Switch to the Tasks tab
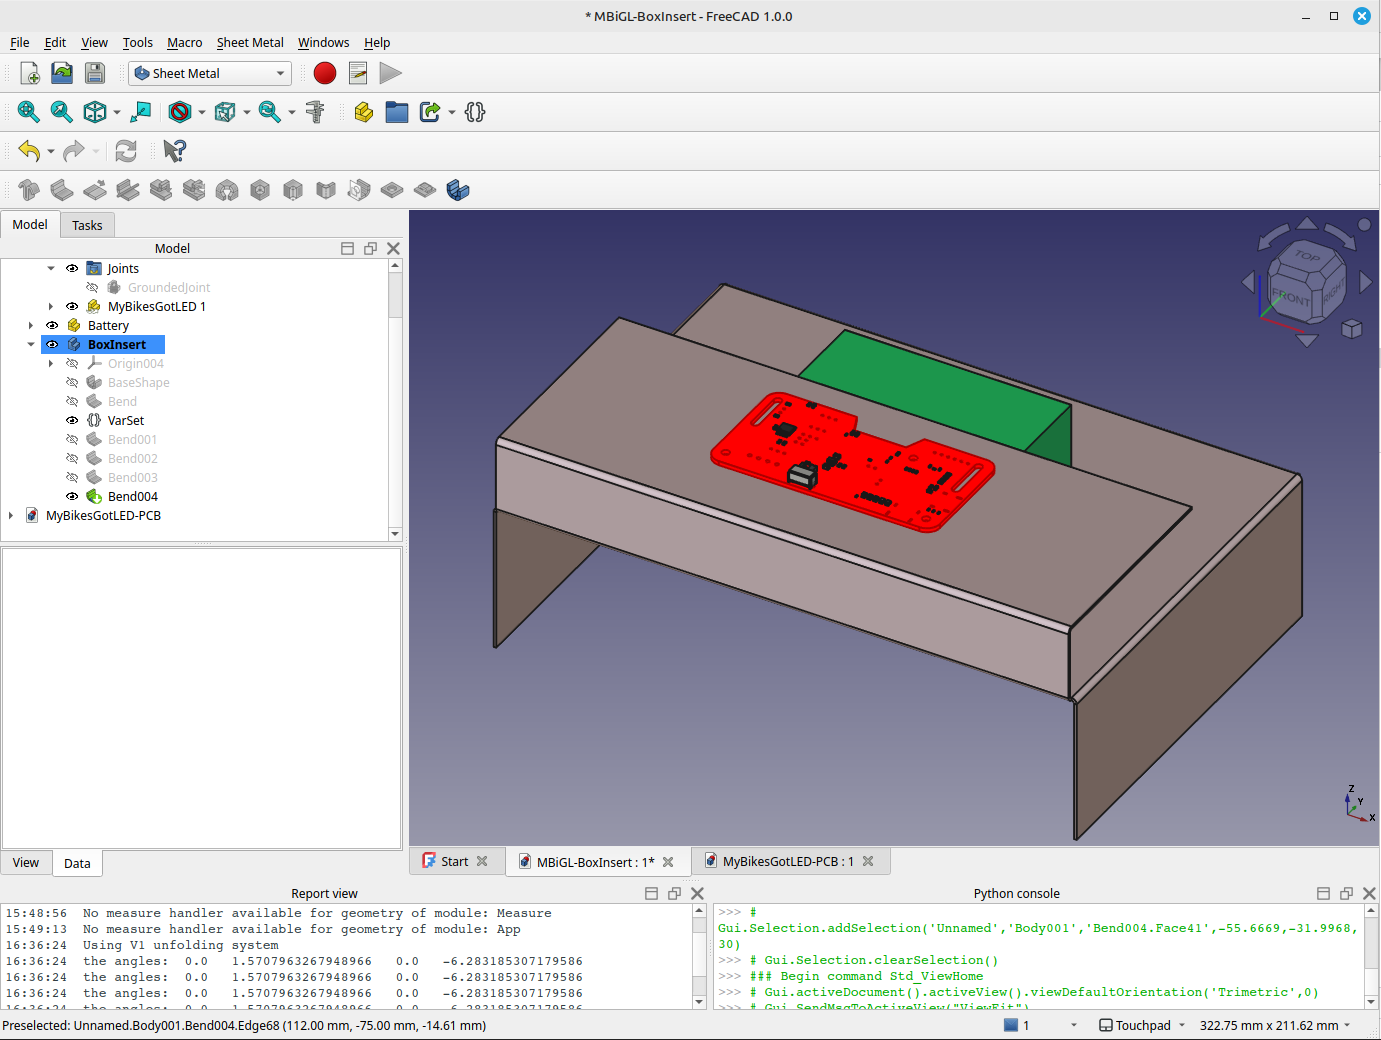This screenshot has height=1040, width=1381. (87, 225)
